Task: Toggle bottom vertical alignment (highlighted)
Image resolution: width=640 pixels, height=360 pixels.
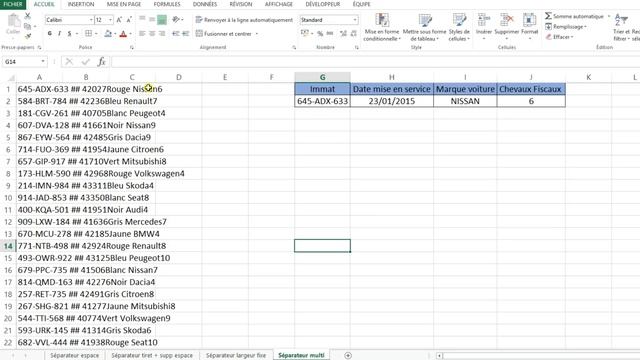Action: pos(162,19)
